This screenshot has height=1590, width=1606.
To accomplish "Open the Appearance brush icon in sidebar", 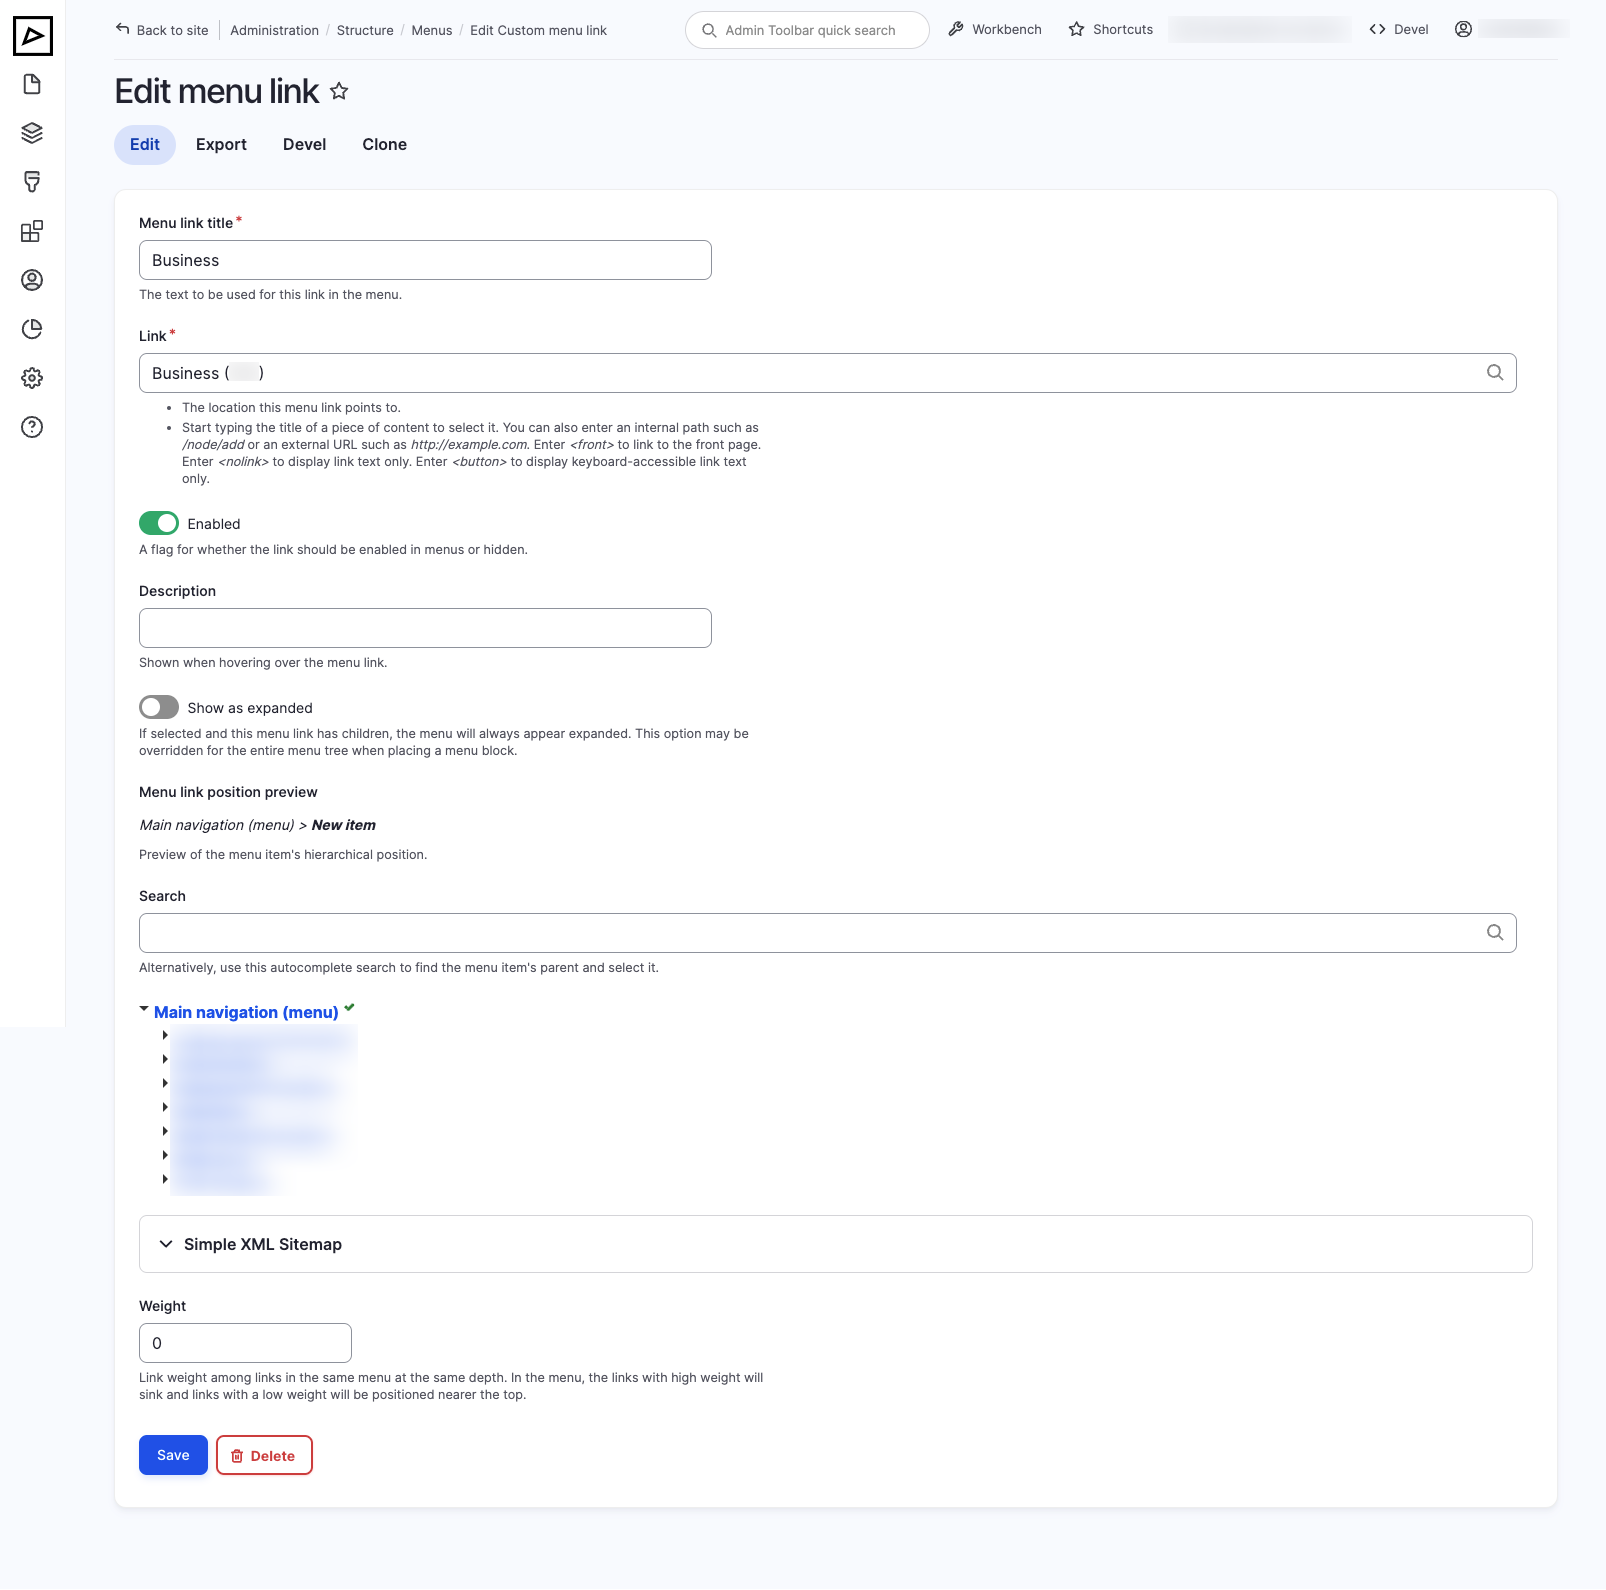I will (x=32, y=182).
